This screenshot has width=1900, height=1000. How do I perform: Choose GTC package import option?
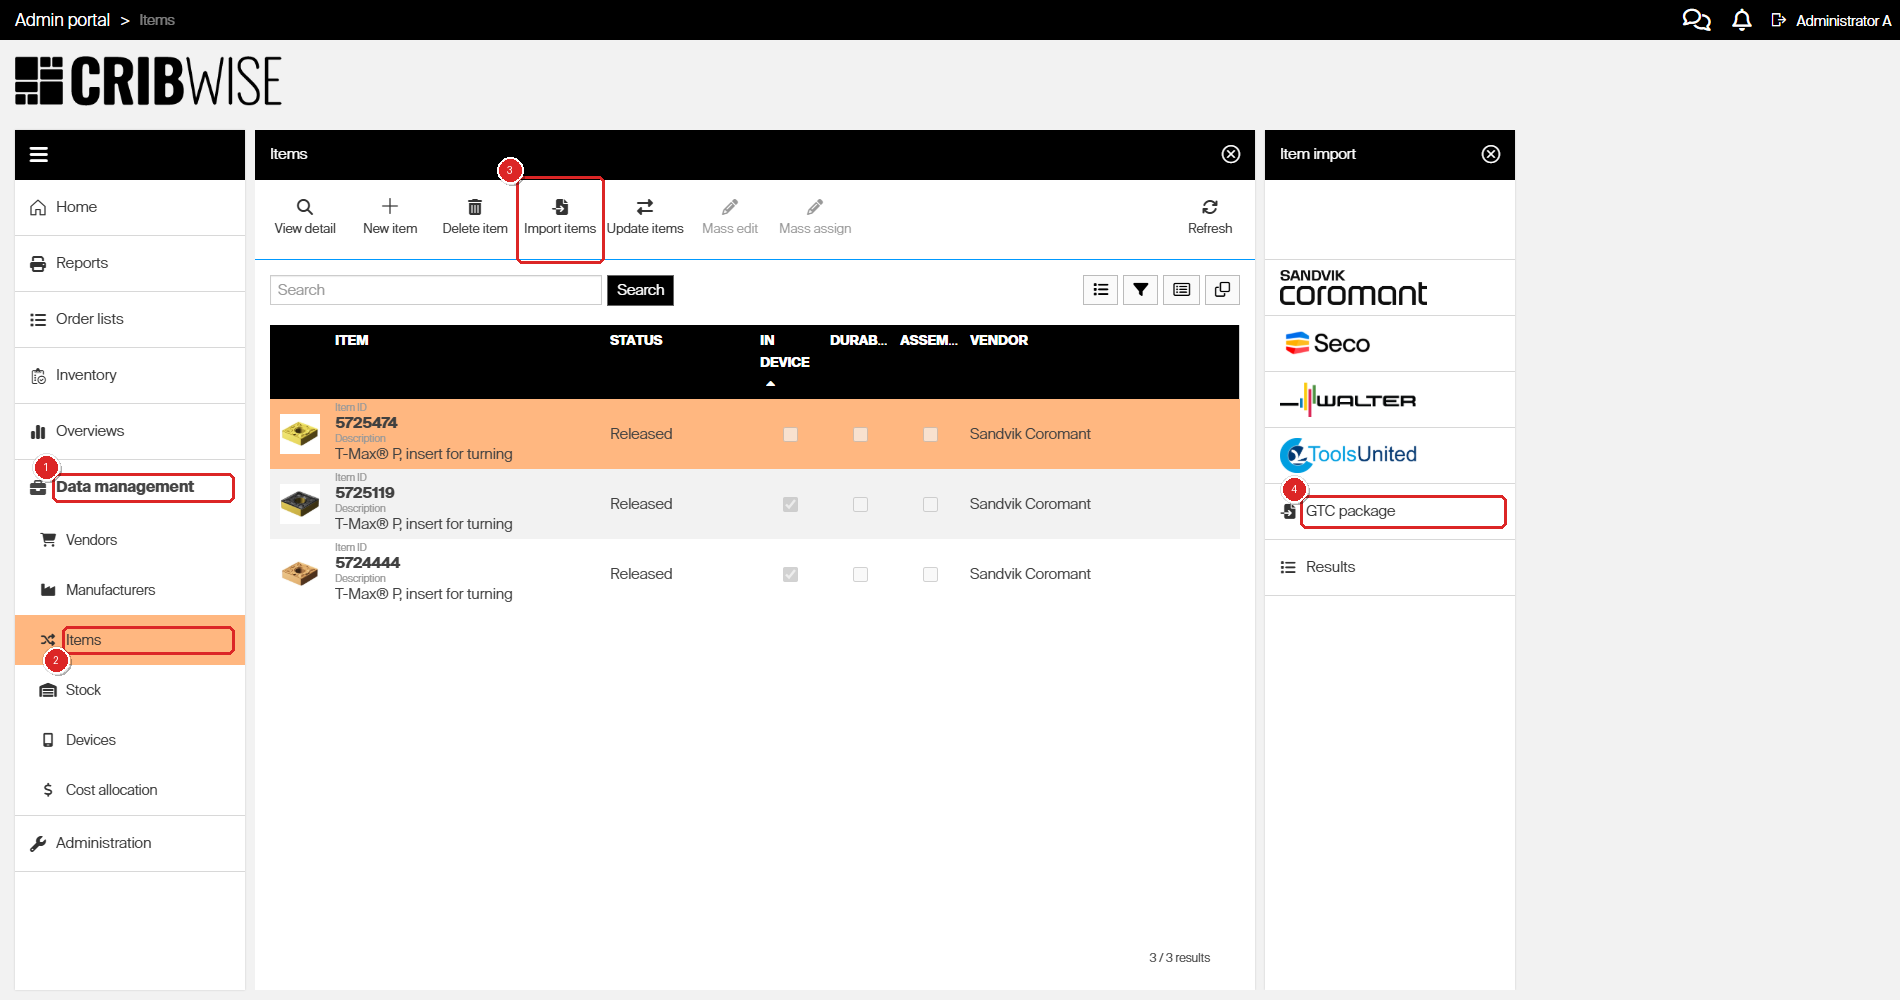(1390, 512)
